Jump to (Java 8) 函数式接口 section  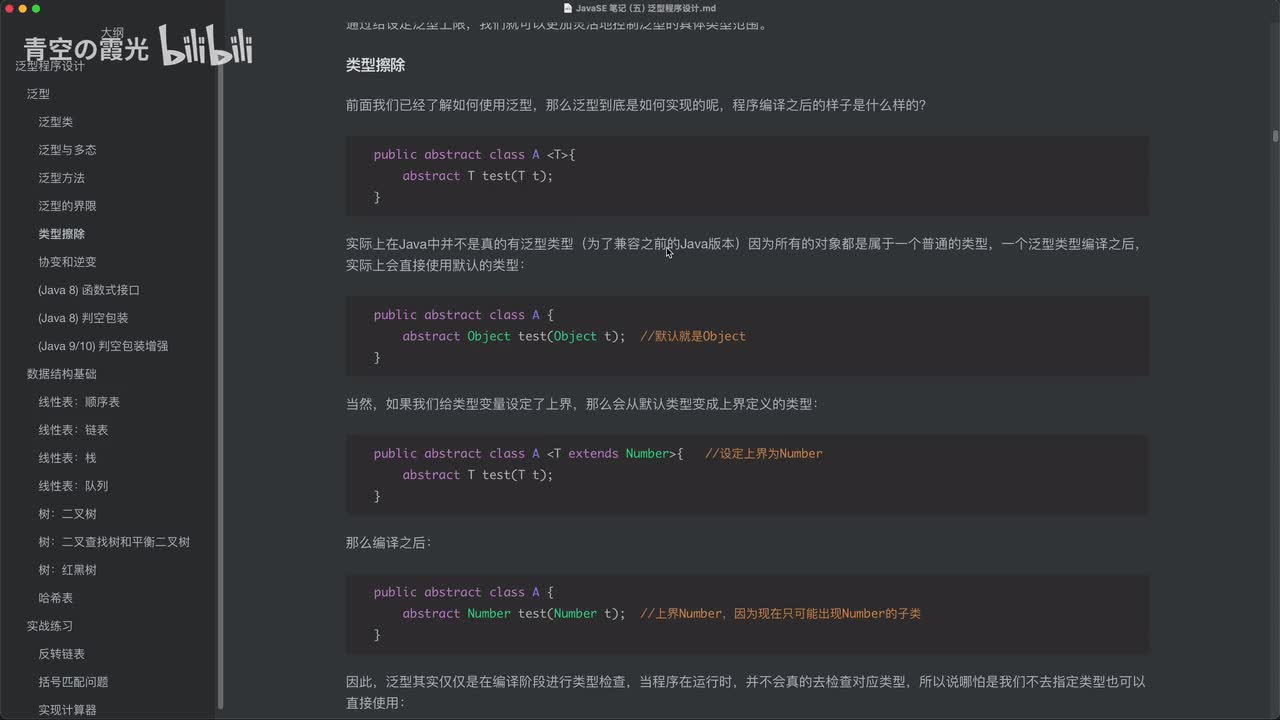pyautogui.click(x=89, y=290)
